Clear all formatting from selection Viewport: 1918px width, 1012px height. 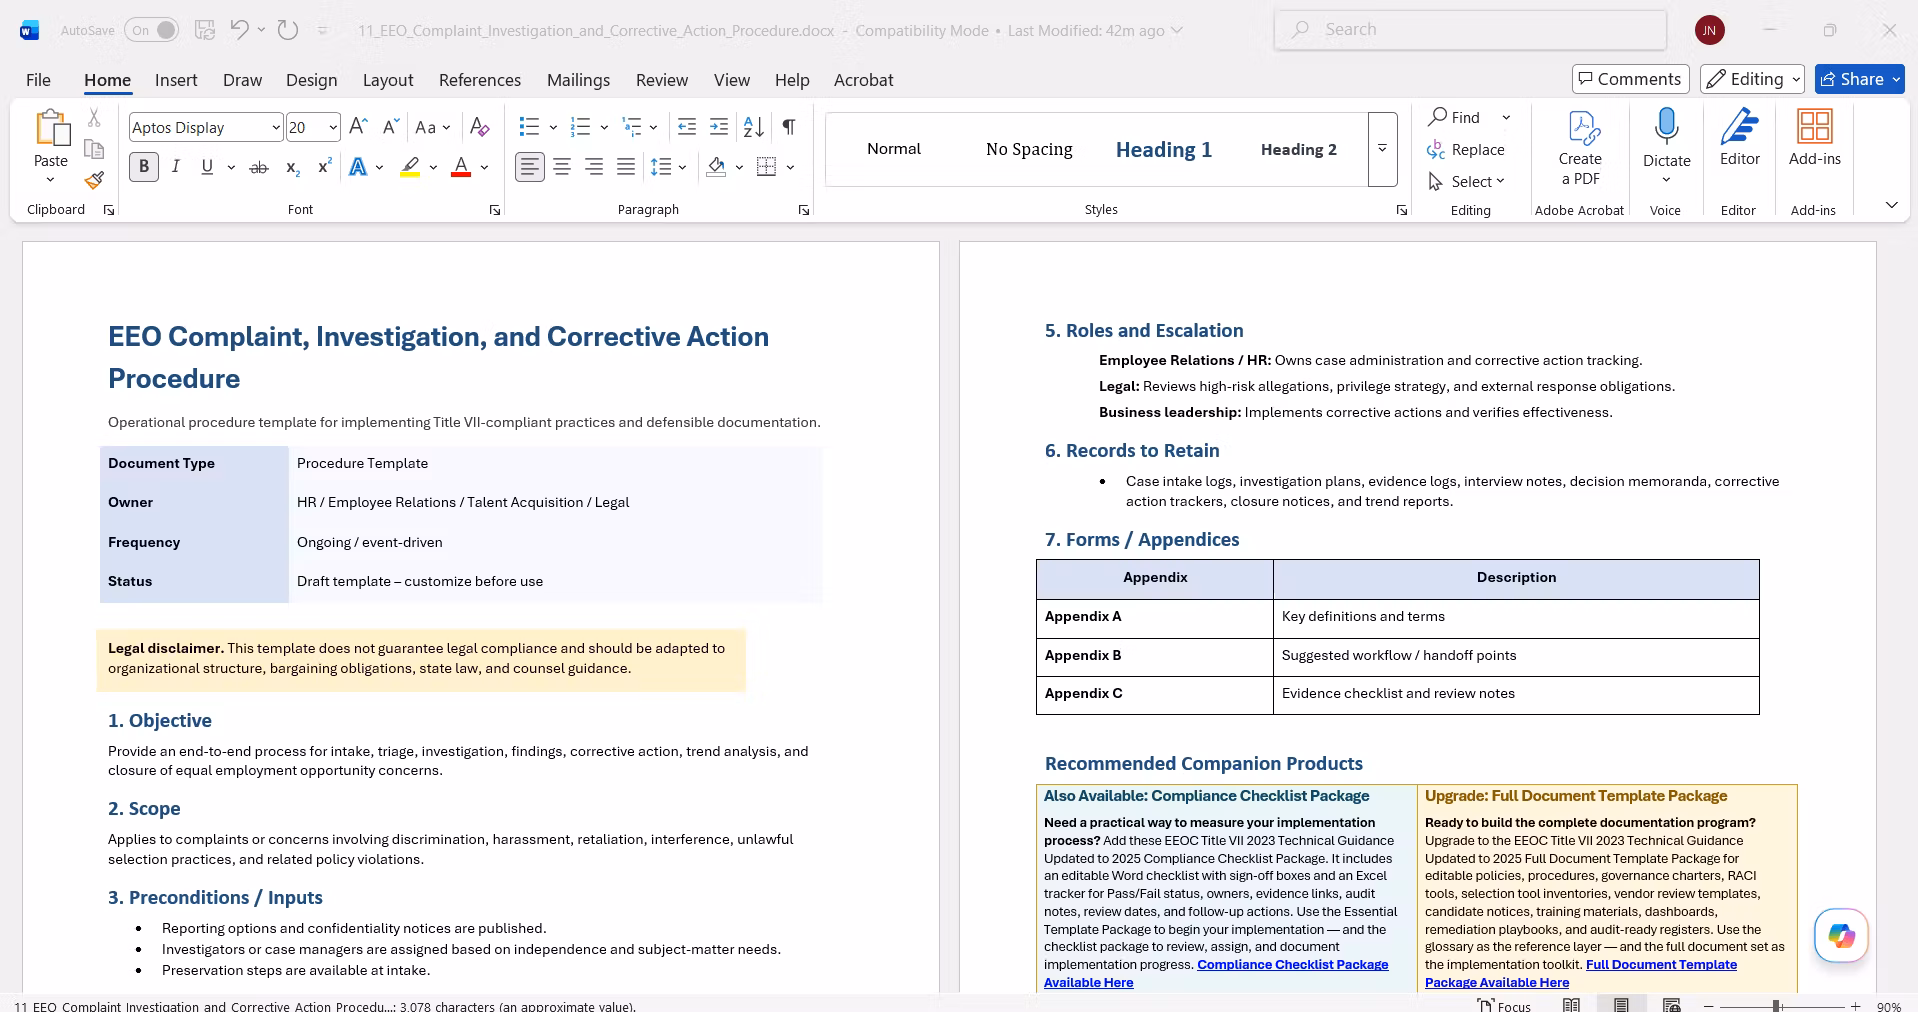(480, 127)
